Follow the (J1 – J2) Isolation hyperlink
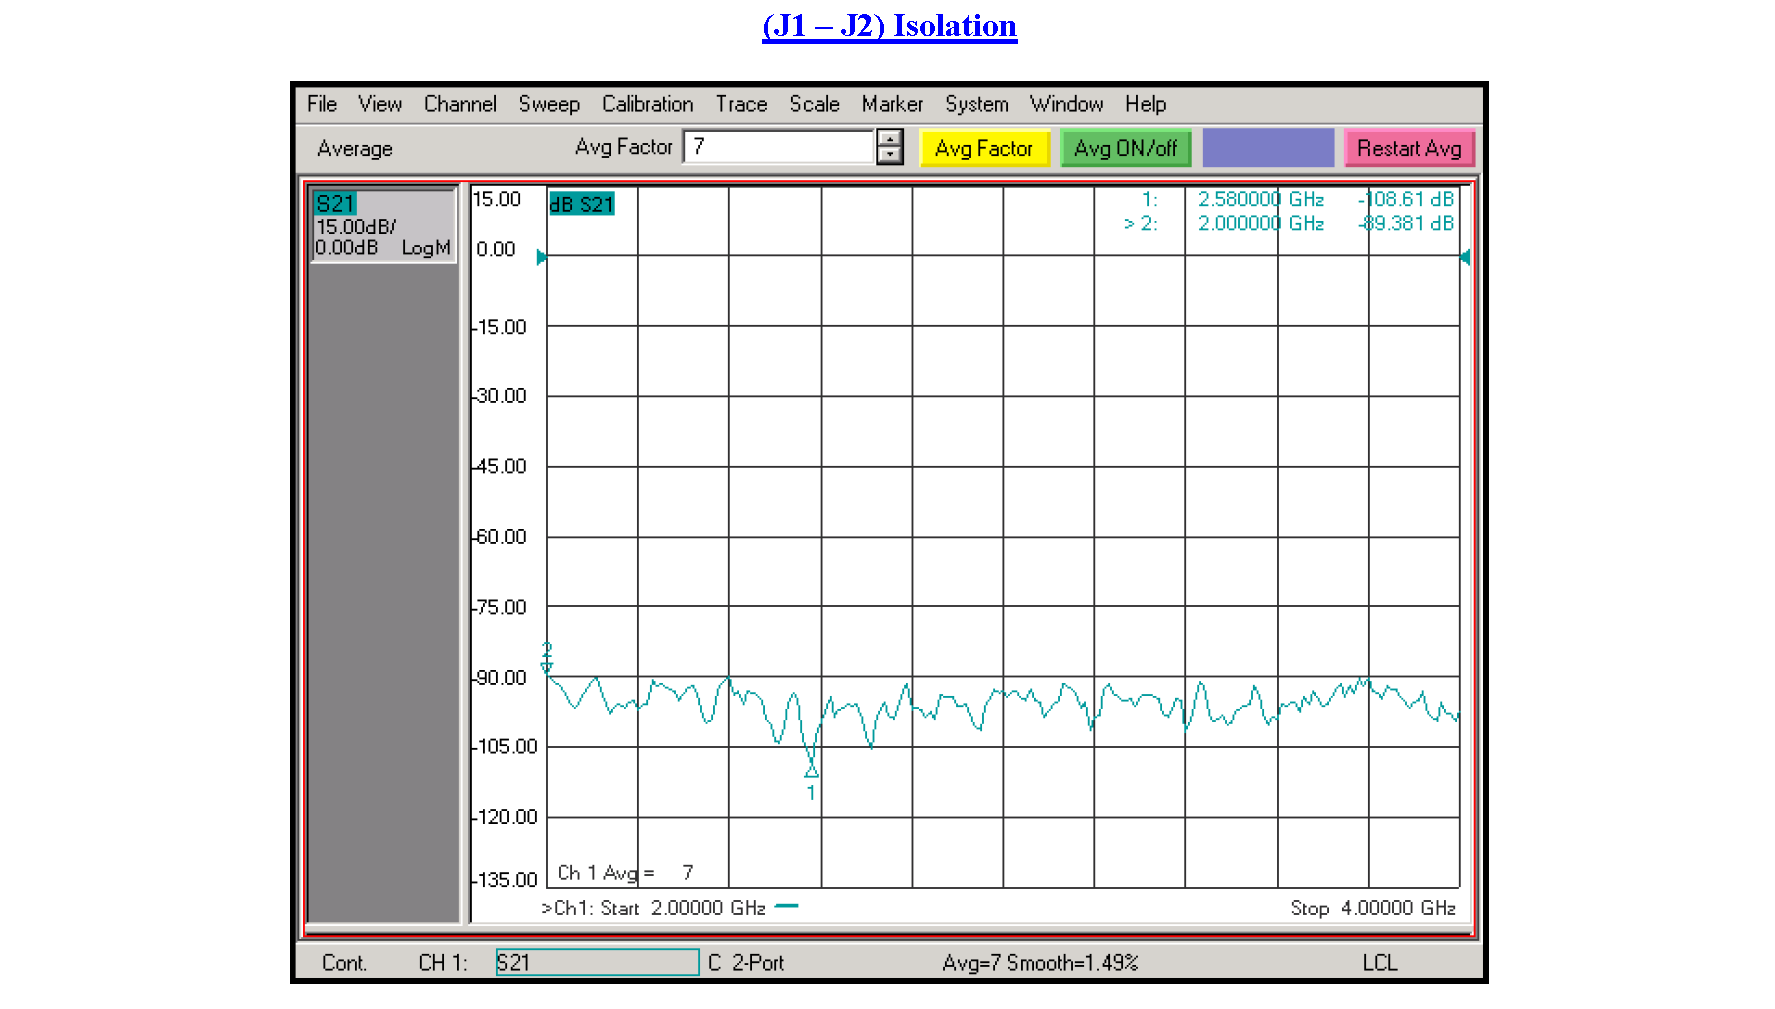 tap(887, 25)
